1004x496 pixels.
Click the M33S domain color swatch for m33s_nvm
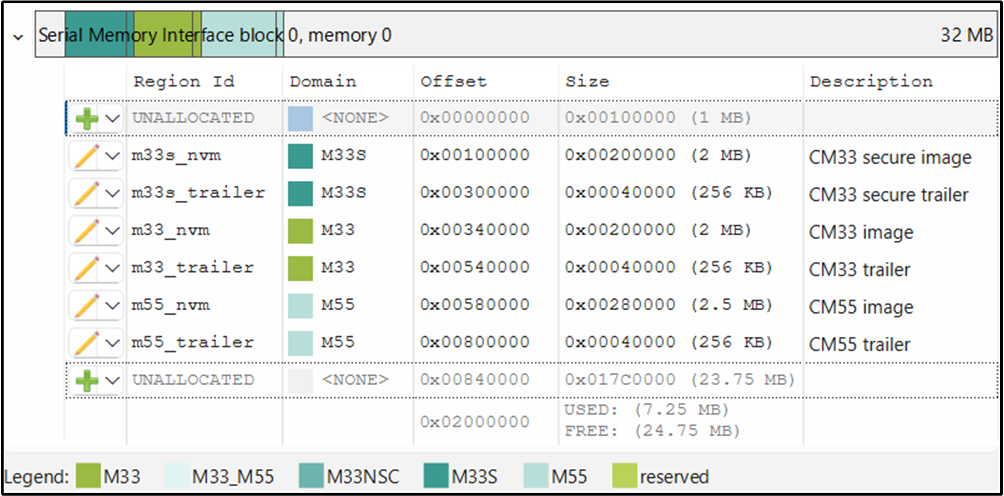pyautogui.click(x=300, y=156)
